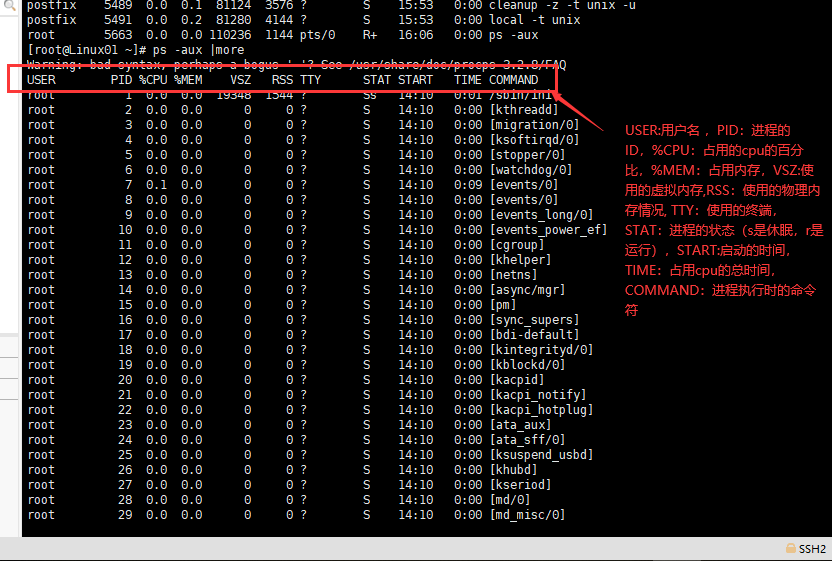The width and height of the screenshot is (832, 561).
Task: Click the [ata_aux] process name
Action: coord(521,425)
